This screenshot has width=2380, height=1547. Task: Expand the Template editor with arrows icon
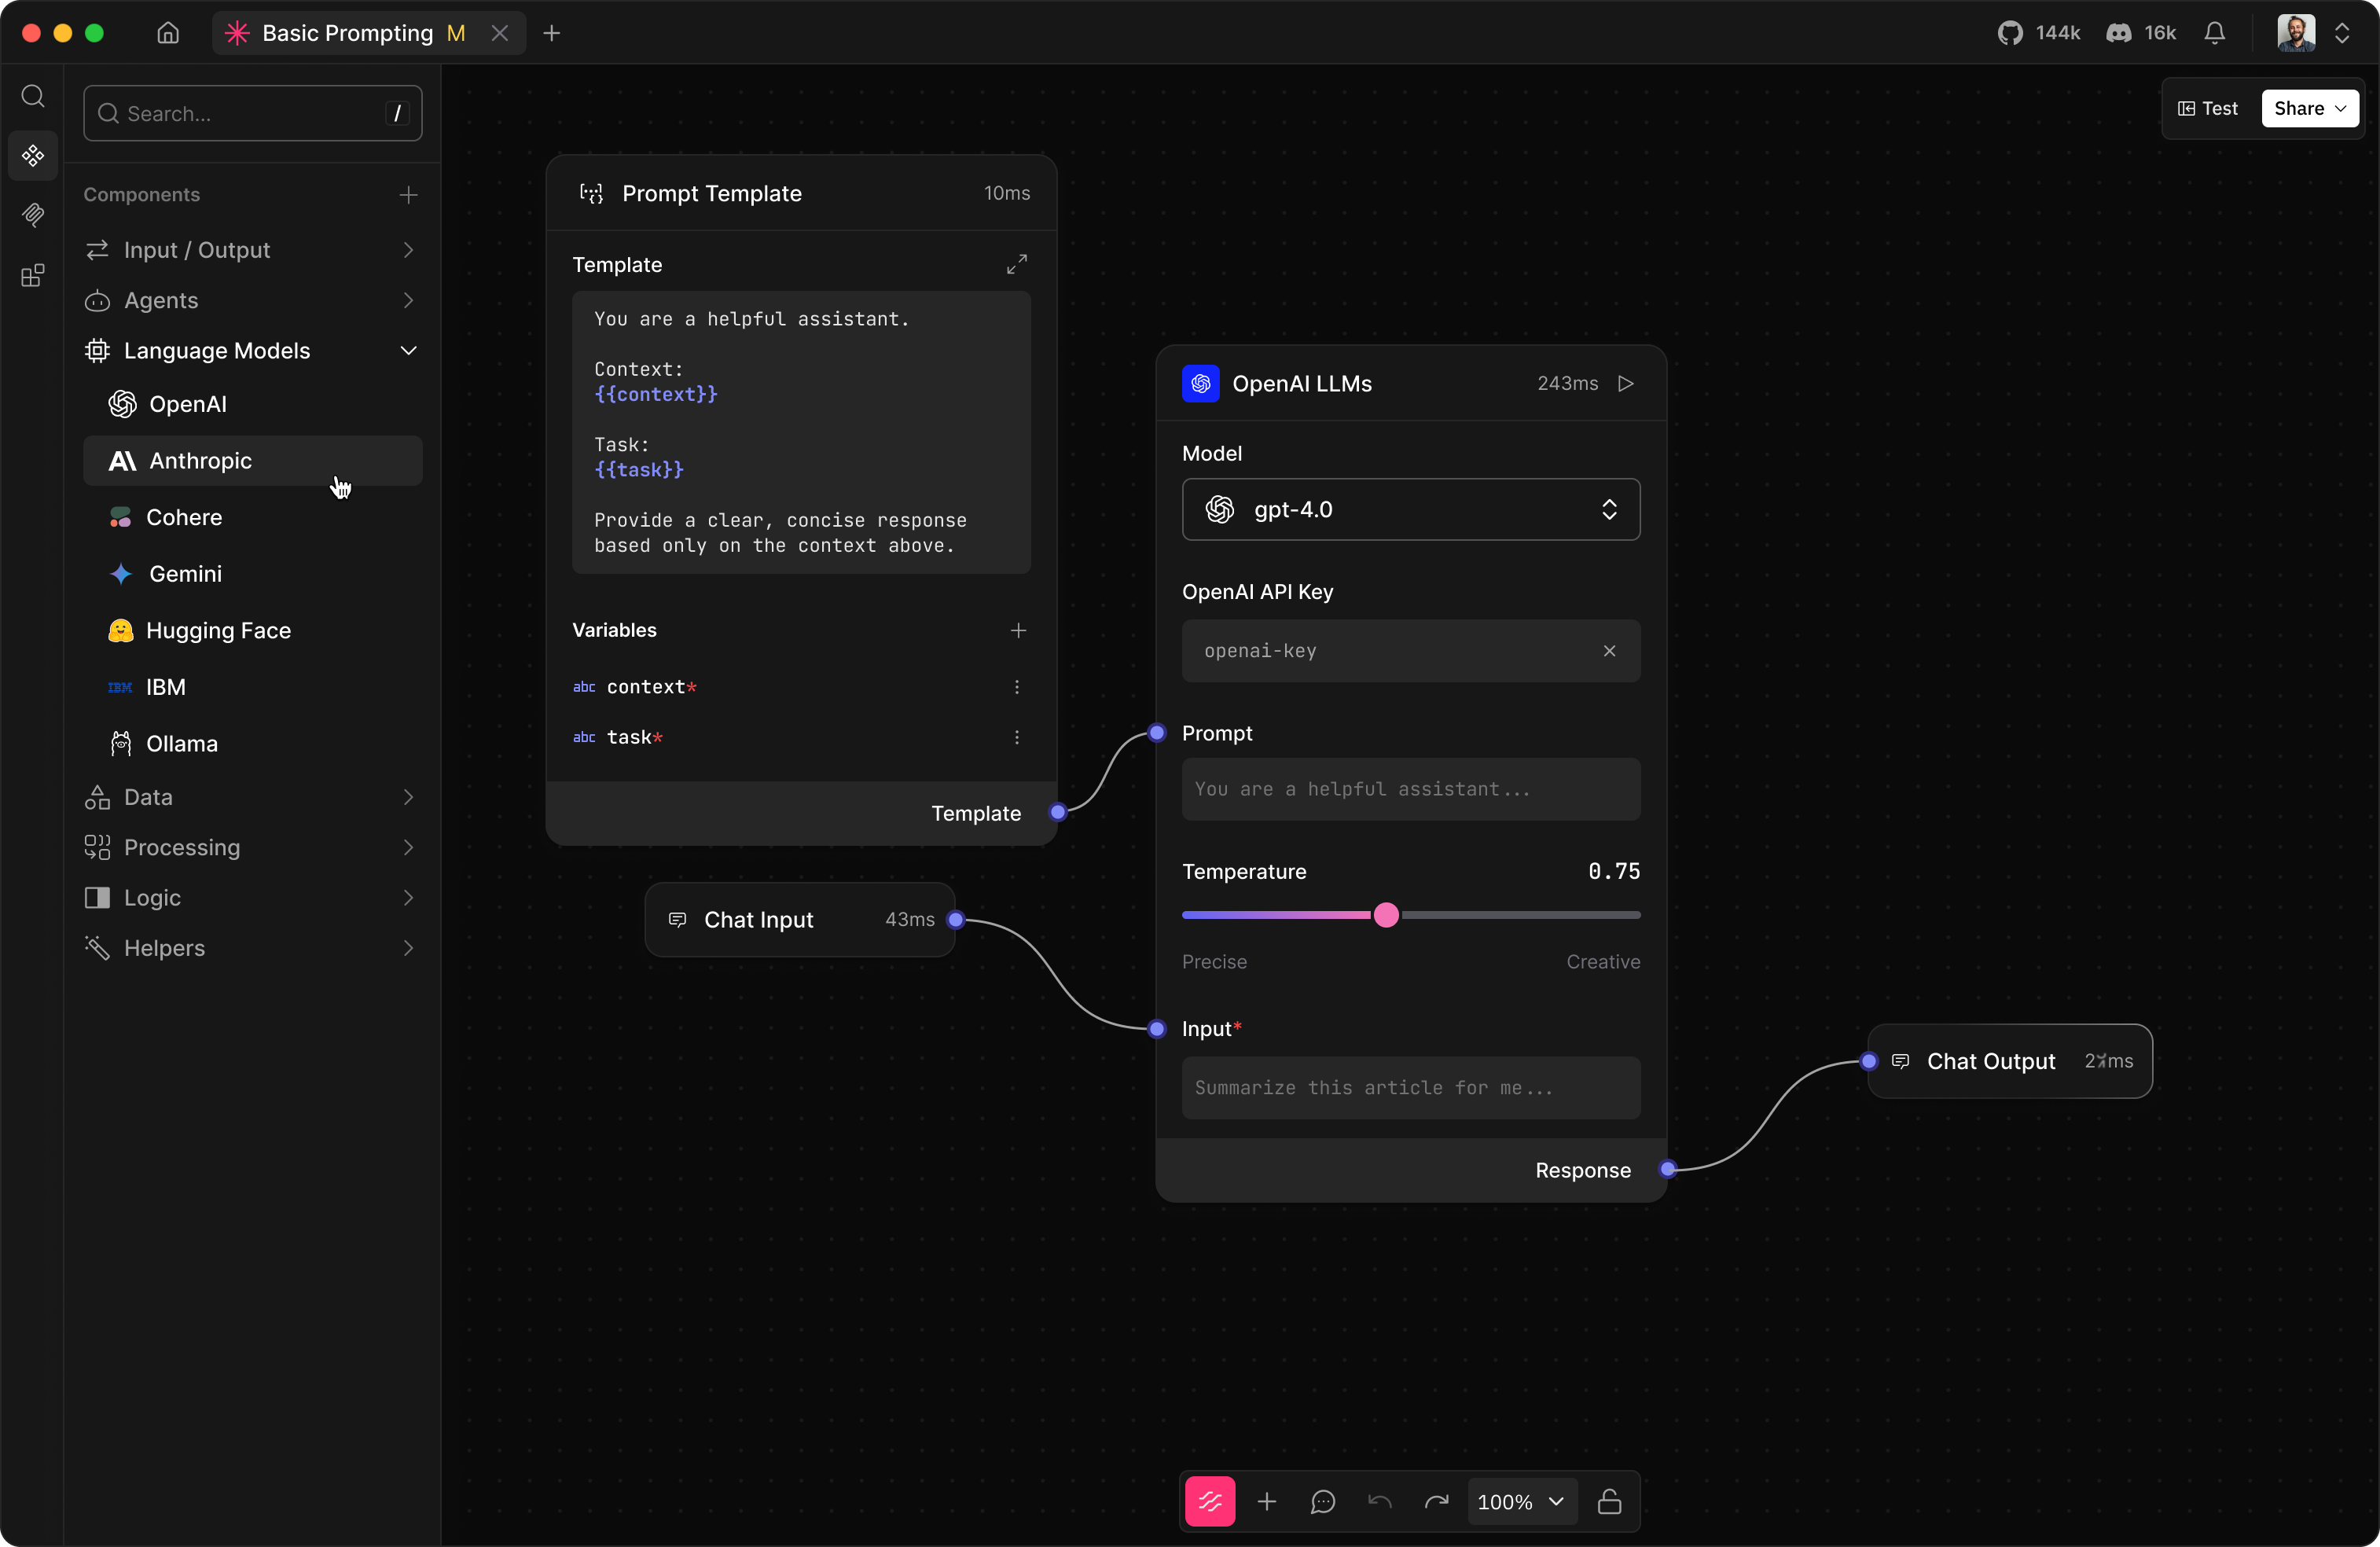[x=1016, y=265]
